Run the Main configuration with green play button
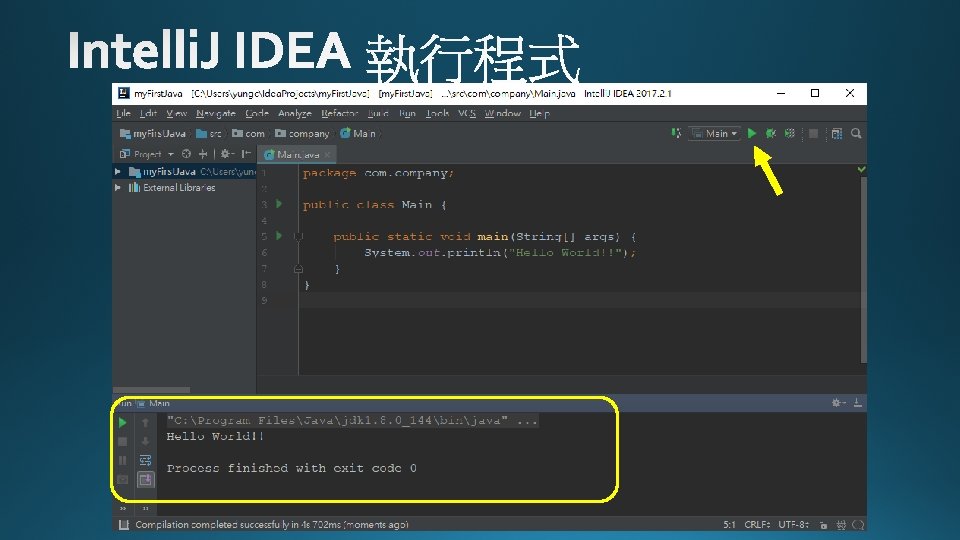 tap(752, 133)
